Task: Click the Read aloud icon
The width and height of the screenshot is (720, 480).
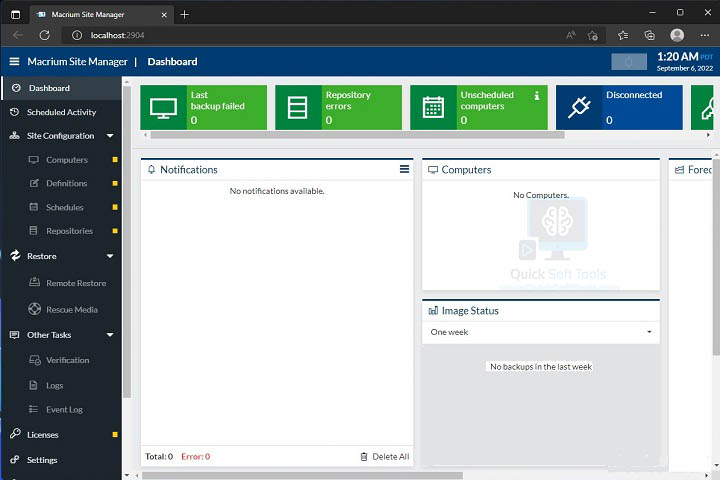Action: [x=570, y=35]
